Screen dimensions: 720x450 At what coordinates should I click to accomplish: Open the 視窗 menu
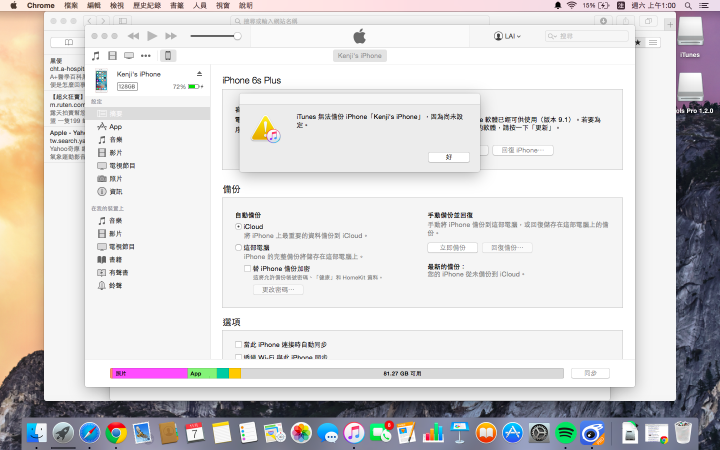[223, 6]
